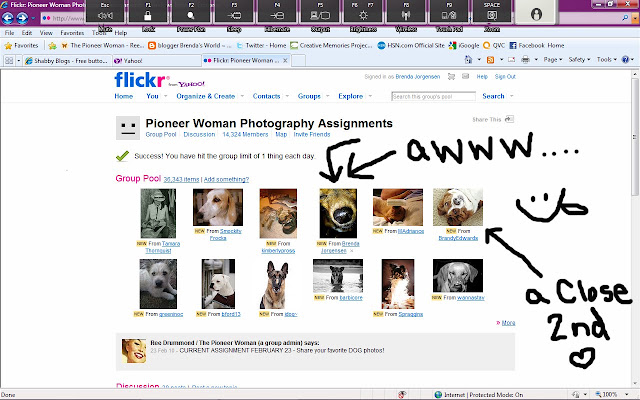Click the Zoom SPACE hotkey icon in overlay

click(492, 16)
